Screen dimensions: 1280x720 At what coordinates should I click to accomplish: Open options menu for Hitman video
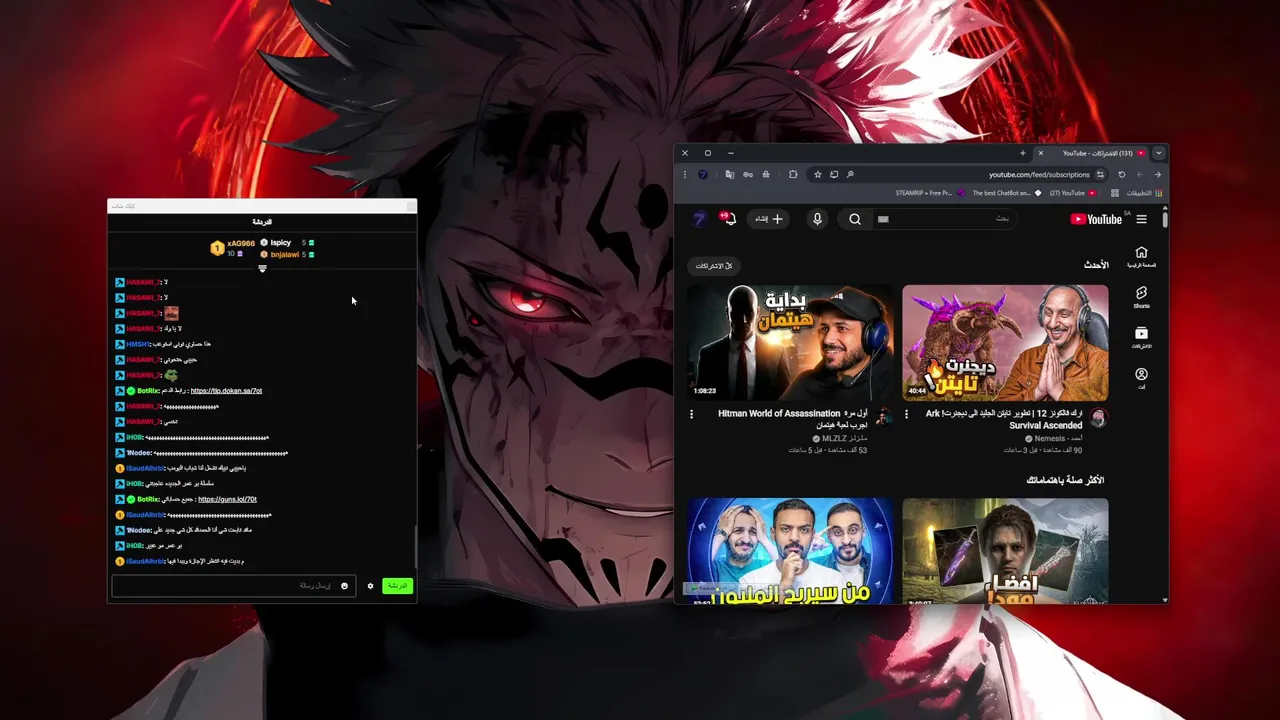click(x=691, y=413)
